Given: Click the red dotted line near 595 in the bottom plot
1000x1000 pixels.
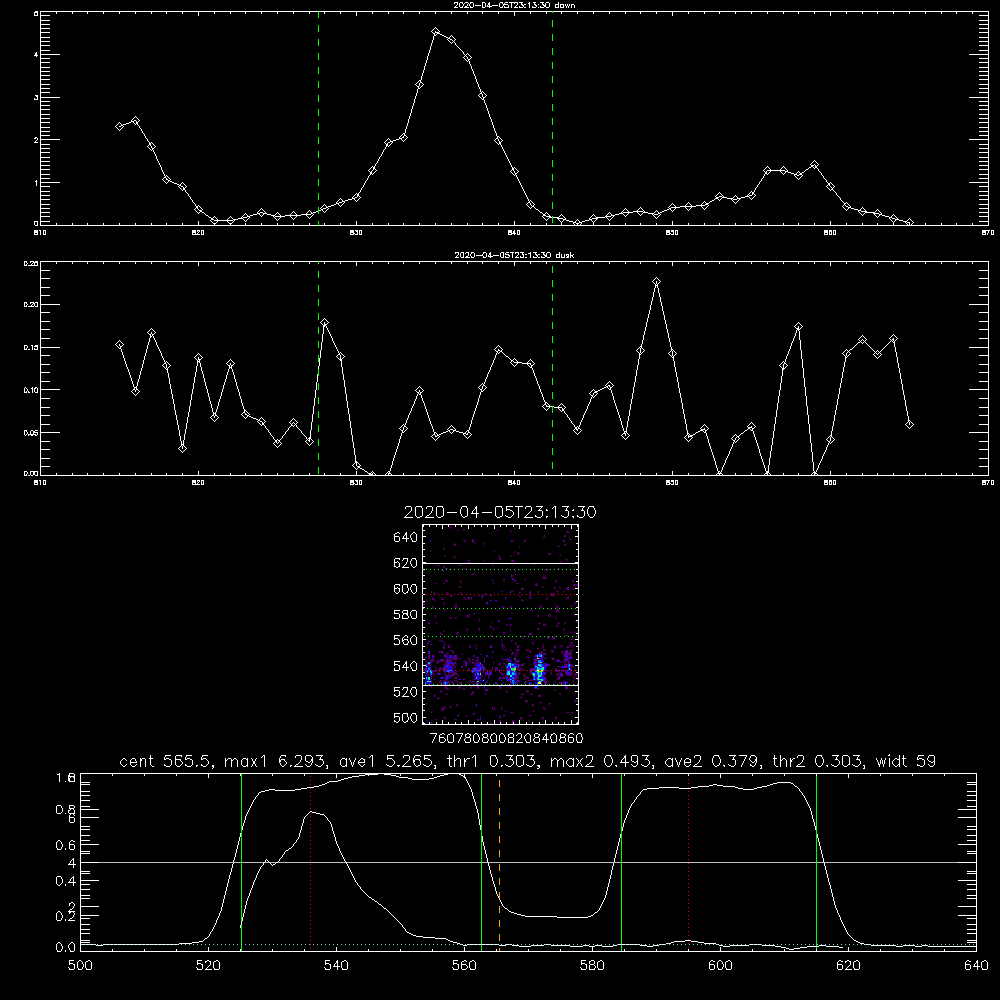Looking at the screenshot, I should pos(688,861).
